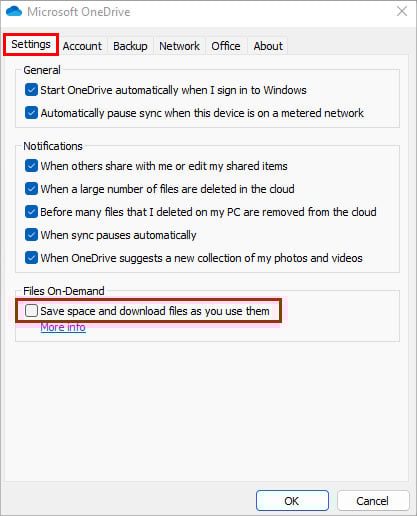Uncheck pause sync on metered network

tap(31, 113)
